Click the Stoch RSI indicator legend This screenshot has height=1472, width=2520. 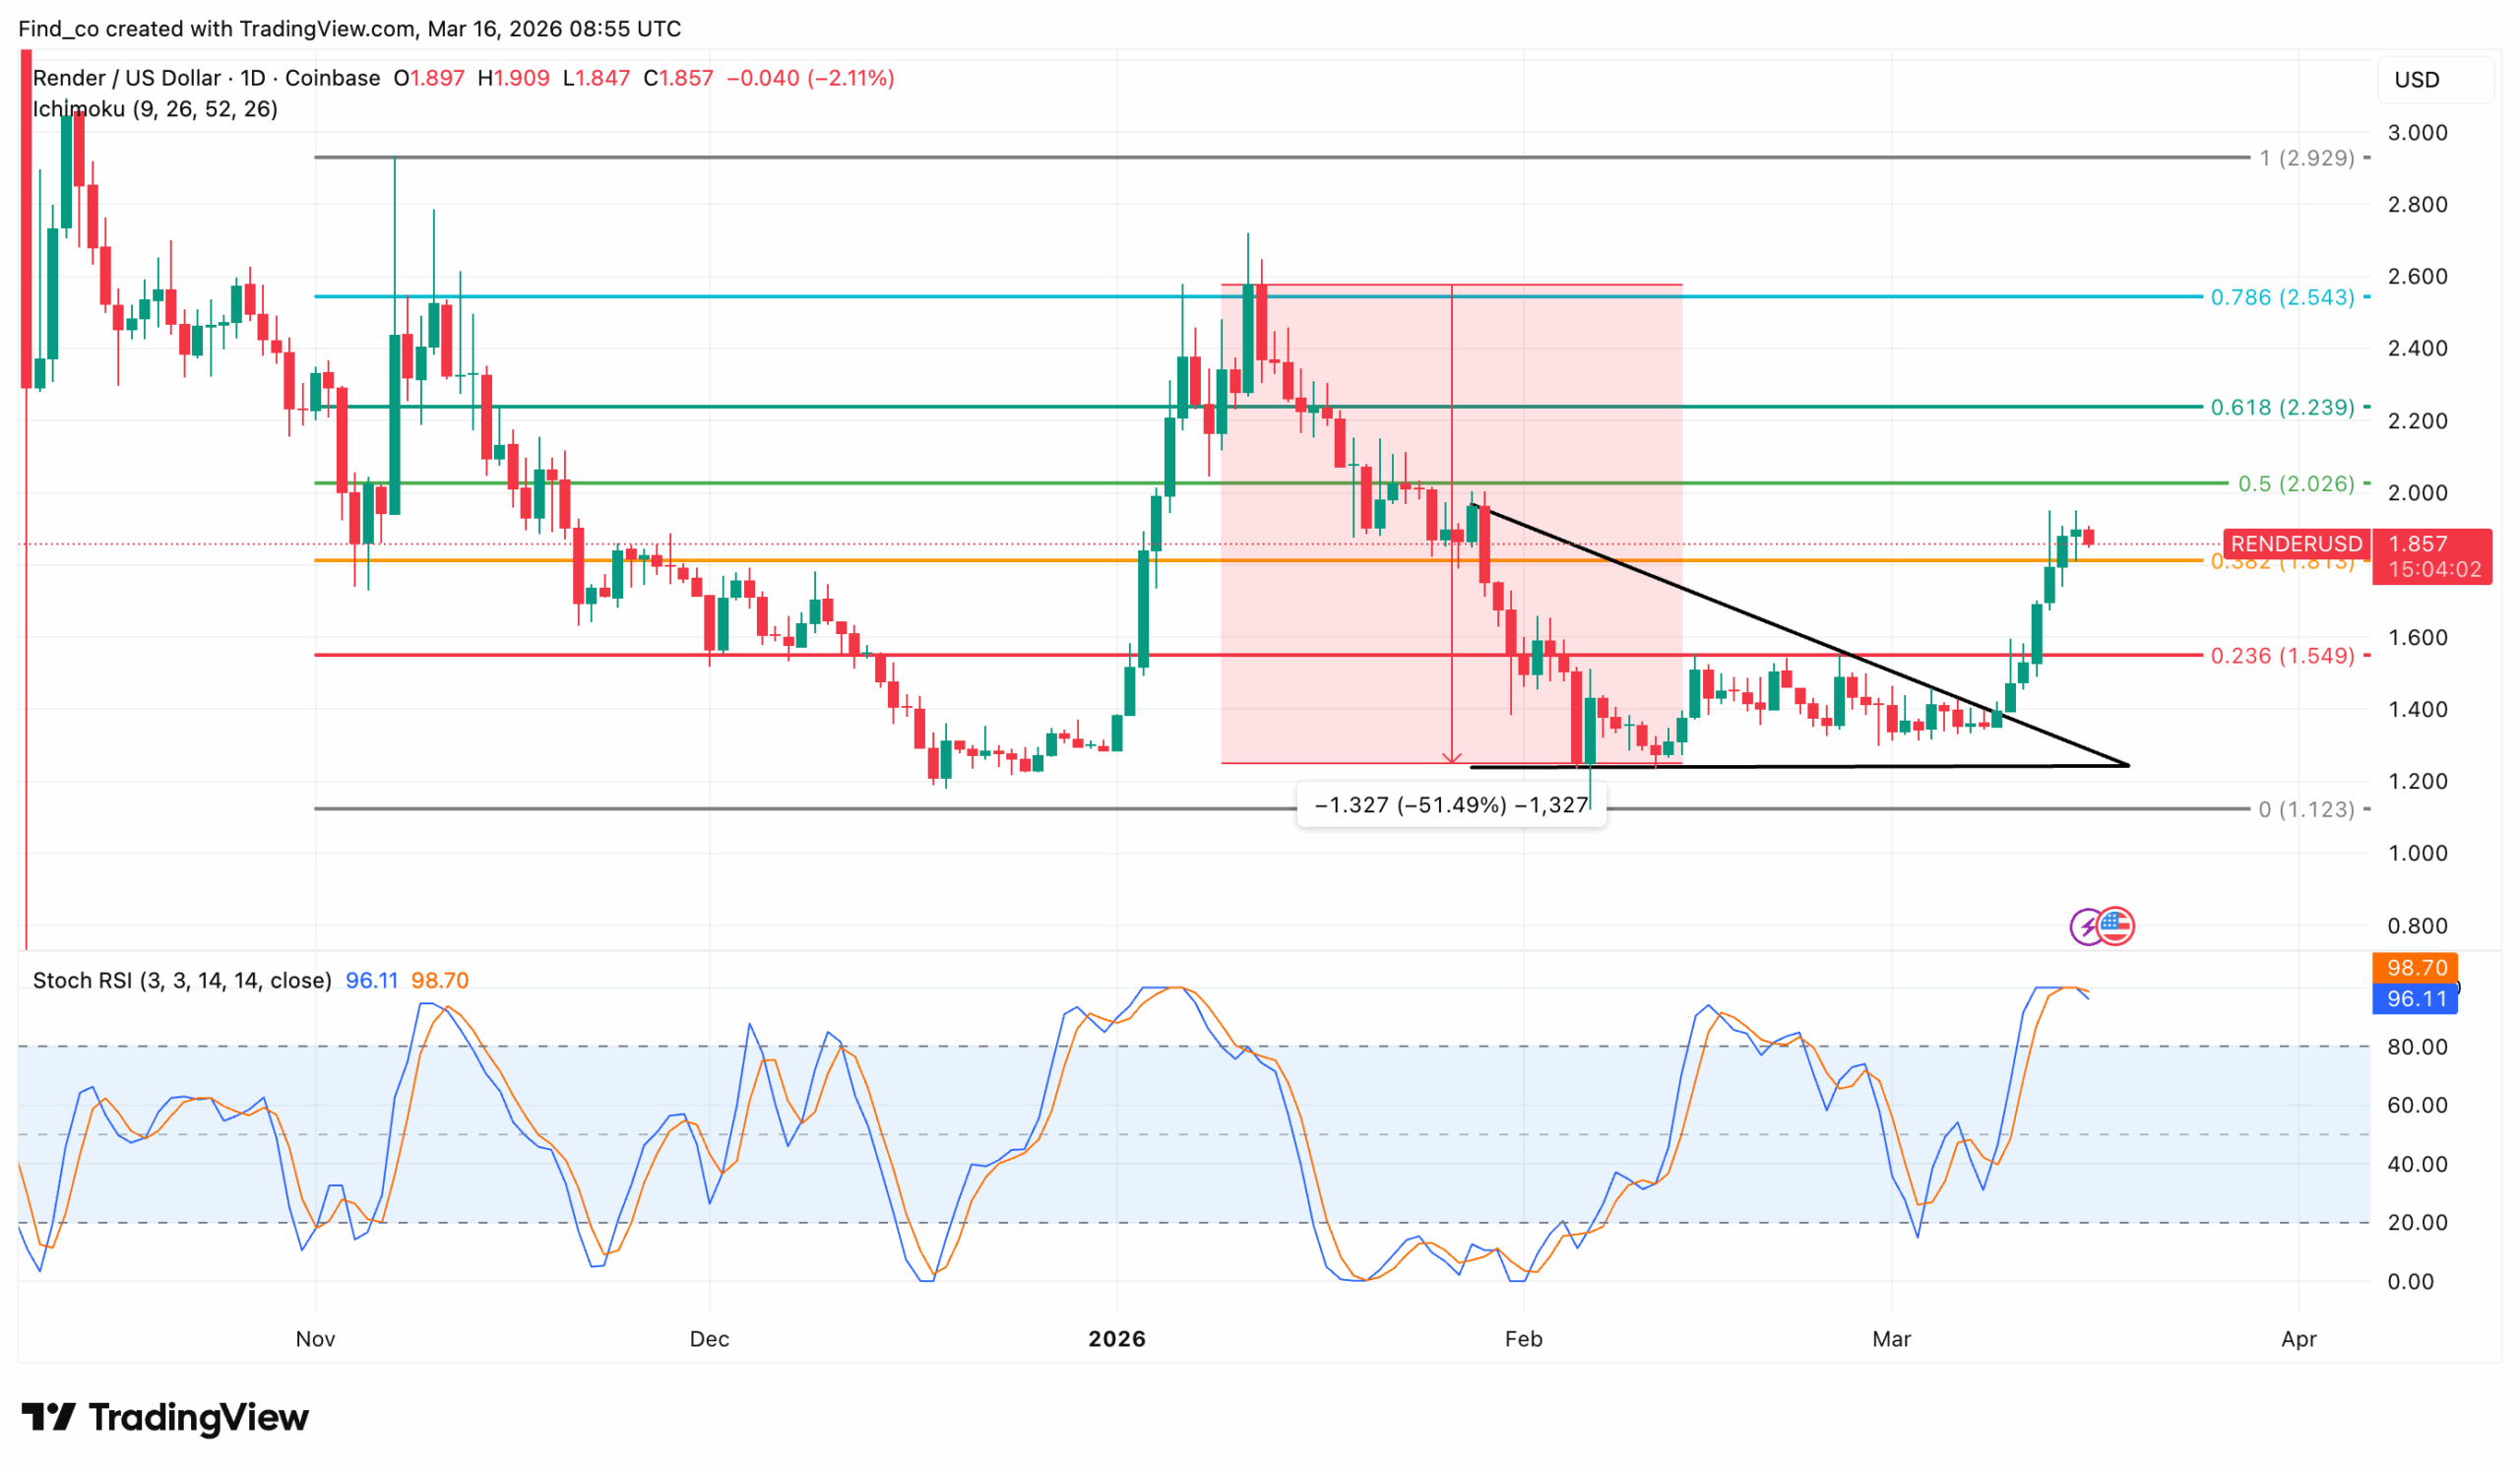[182, 980]
